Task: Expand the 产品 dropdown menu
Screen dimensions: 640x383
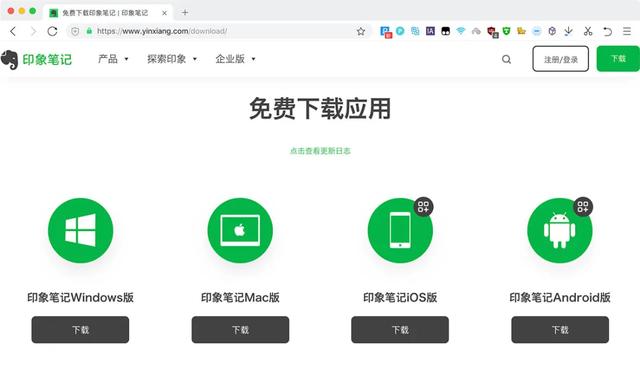Action: [113, 59]
